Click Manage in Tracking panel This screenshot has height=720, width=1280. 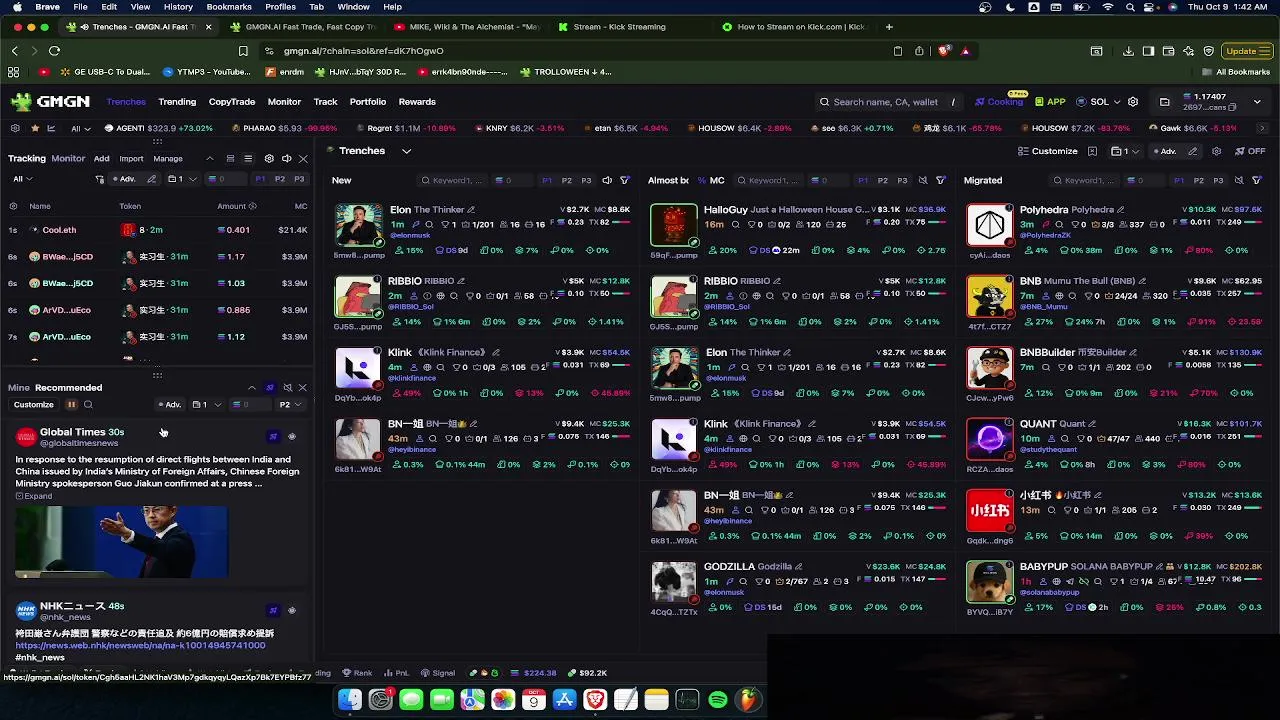click(168, 158)
